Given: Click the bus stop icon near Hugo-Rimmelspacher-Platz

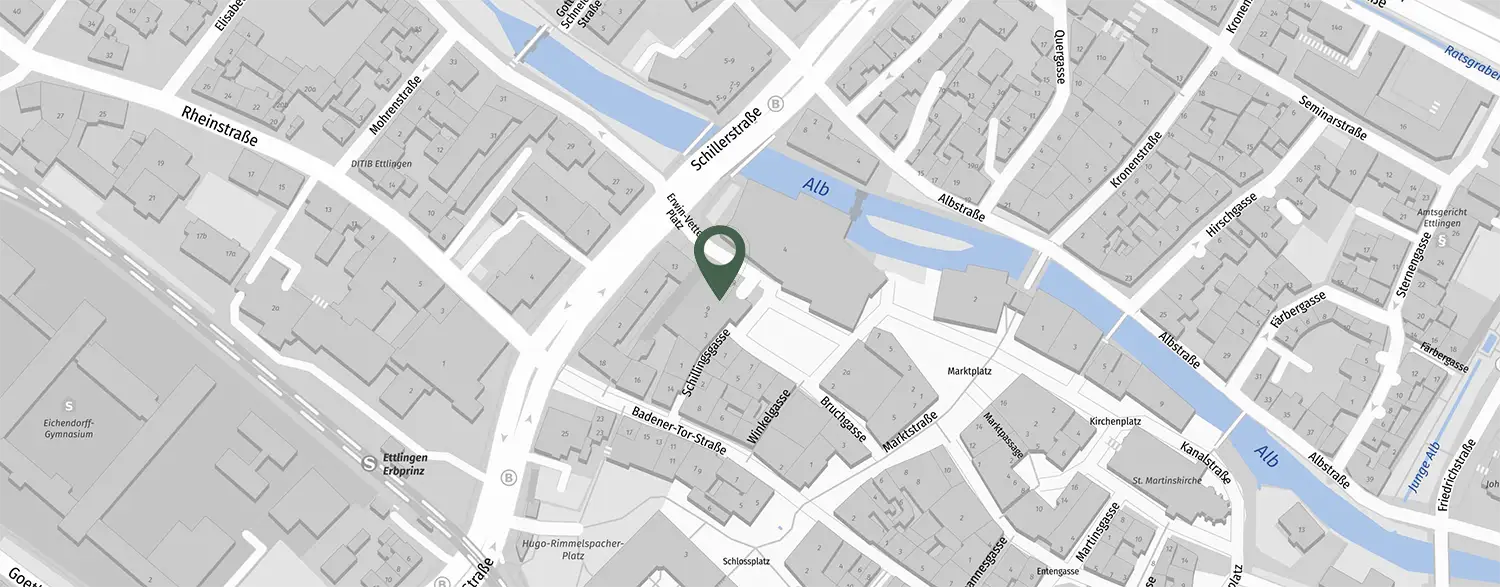Looking at the screenshot, I should click(508, 477).
